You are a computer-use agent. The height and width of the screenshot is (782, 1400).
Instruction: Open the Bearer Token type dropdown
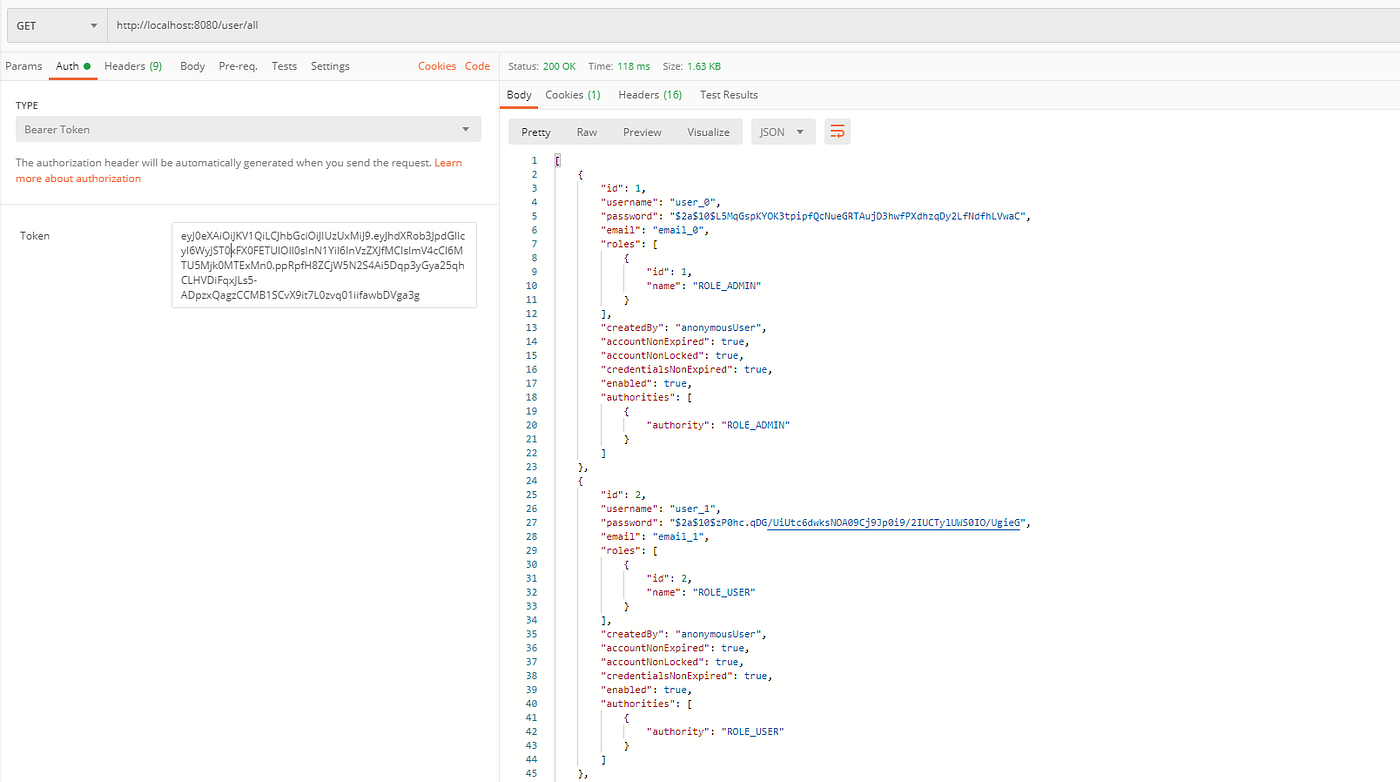click(x=247, y=128)
